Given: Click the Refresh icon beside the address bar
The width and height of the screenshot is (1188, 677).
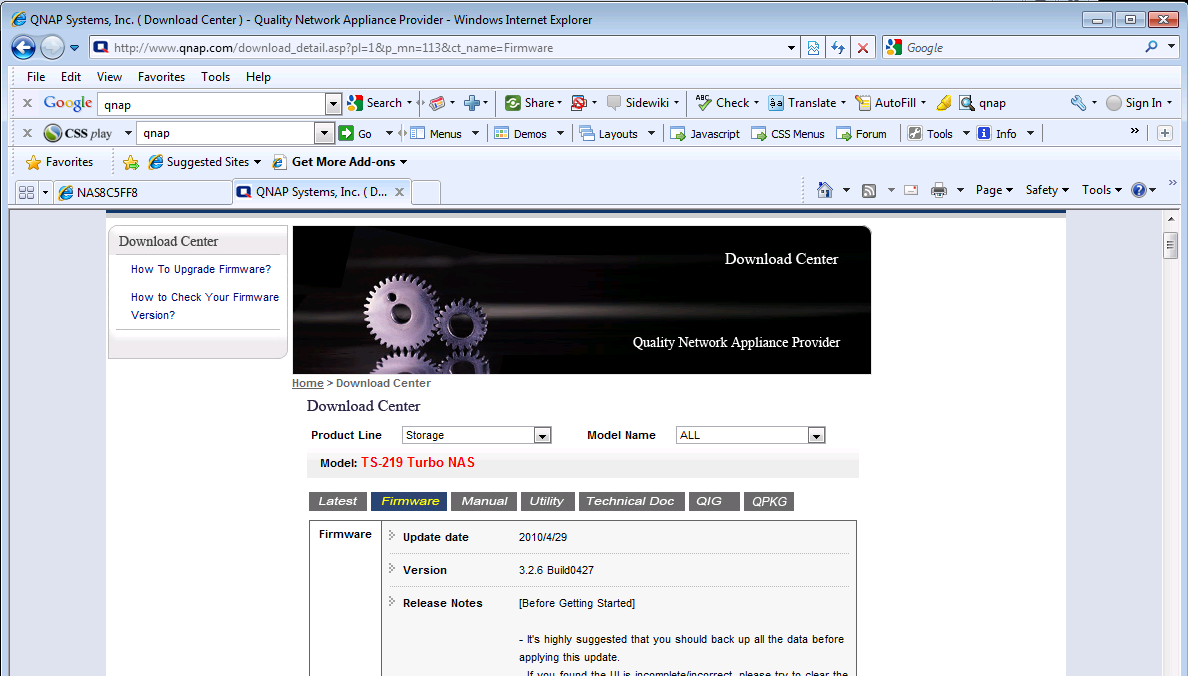Looking at the screenshot, I should coord(837,48).
